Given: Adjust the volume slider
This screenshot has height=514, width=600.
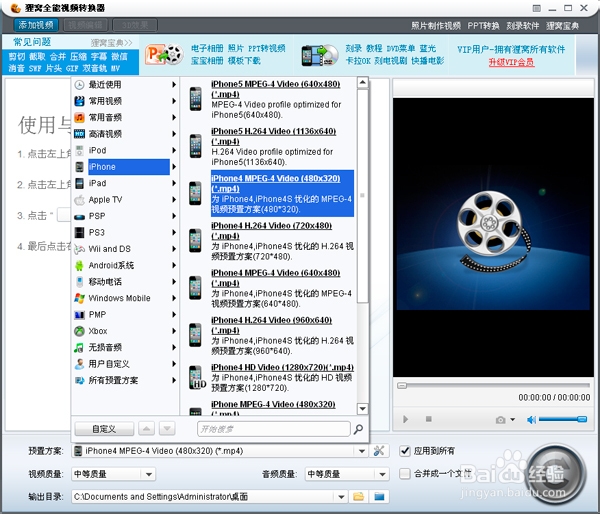Looking at the screenshot, I should [562, 419].
